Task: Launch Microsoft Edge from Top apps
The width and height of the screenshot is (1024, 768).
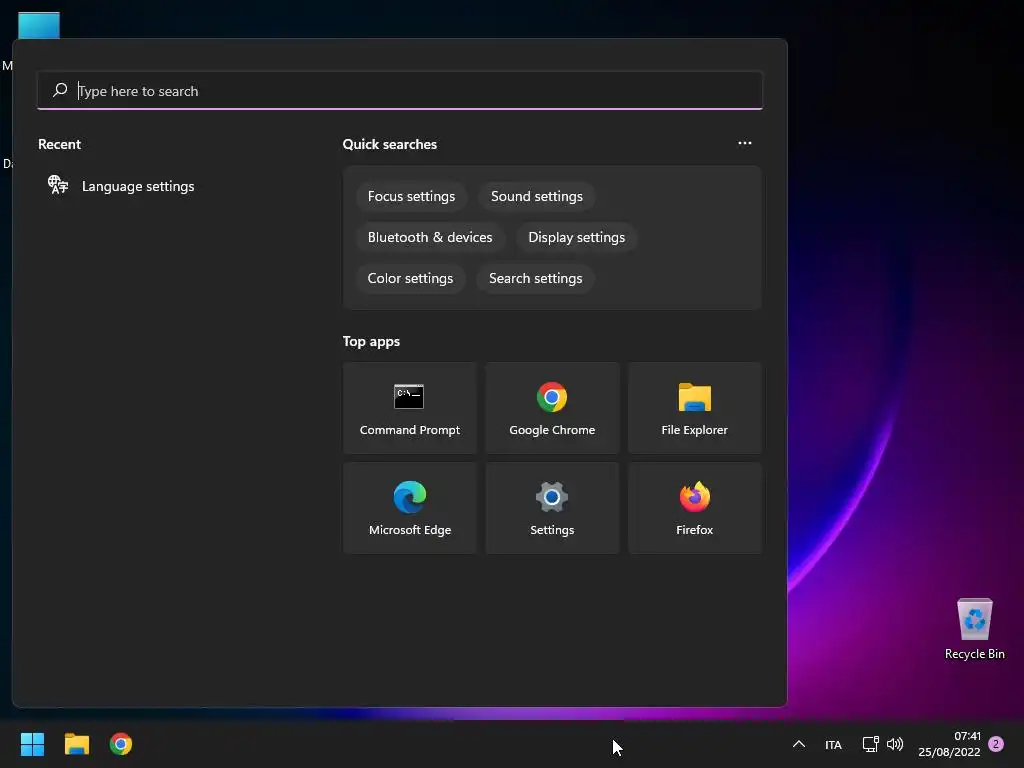Action: [409, 508]
